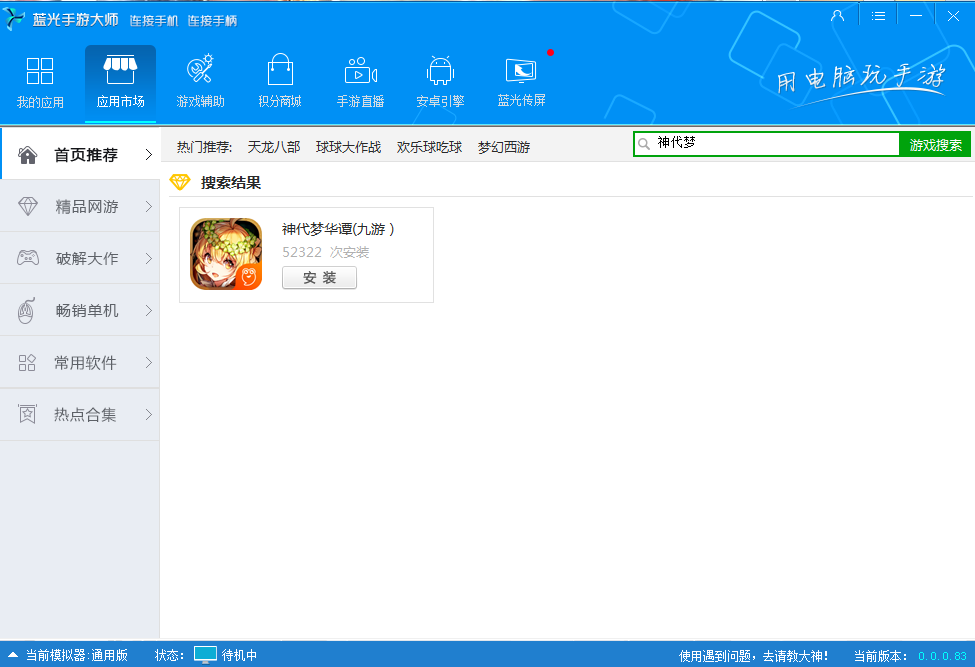The width and height of the screenshot is (975, 667).
Task: Open the 安卓引擎 Android engine
Action: pyautogui.click(x=440, y=82)
